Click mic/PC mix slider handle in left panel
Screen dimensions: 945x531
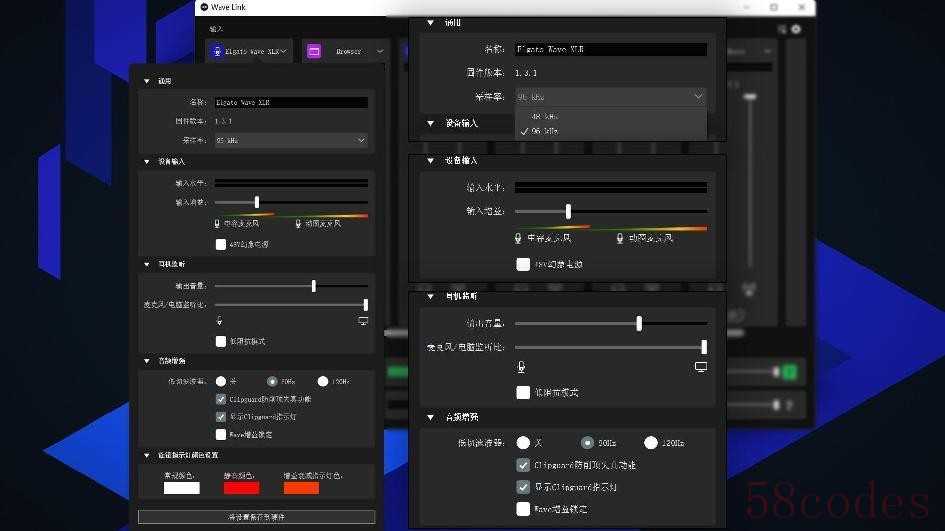(x=365, y=304)
